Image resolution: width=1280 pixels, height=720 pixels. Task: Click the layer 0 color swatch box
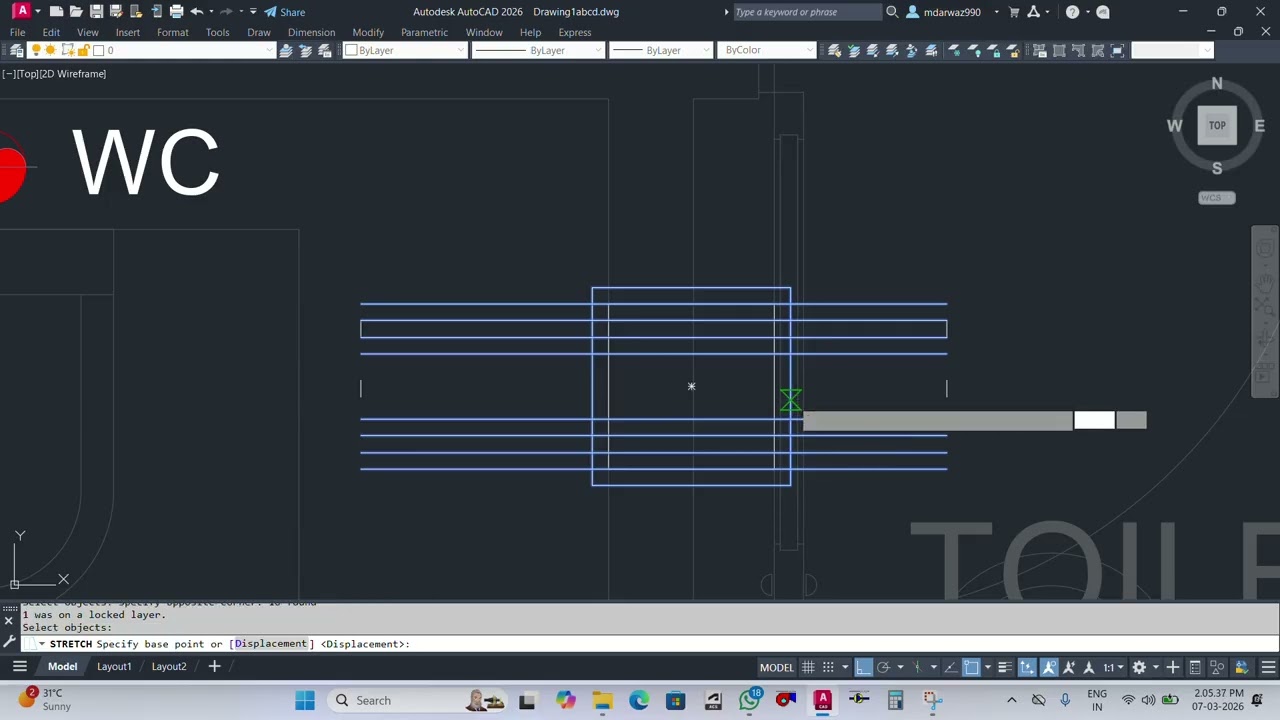click(99, 50)
